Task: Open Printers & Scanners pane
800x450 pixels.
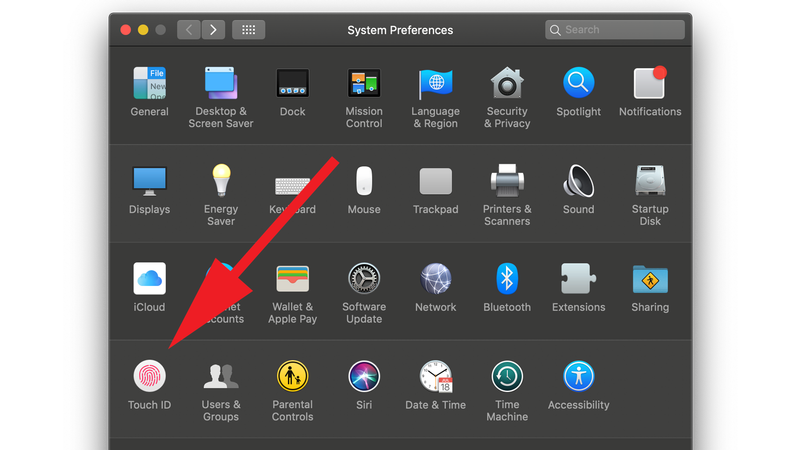Action: 507,181
